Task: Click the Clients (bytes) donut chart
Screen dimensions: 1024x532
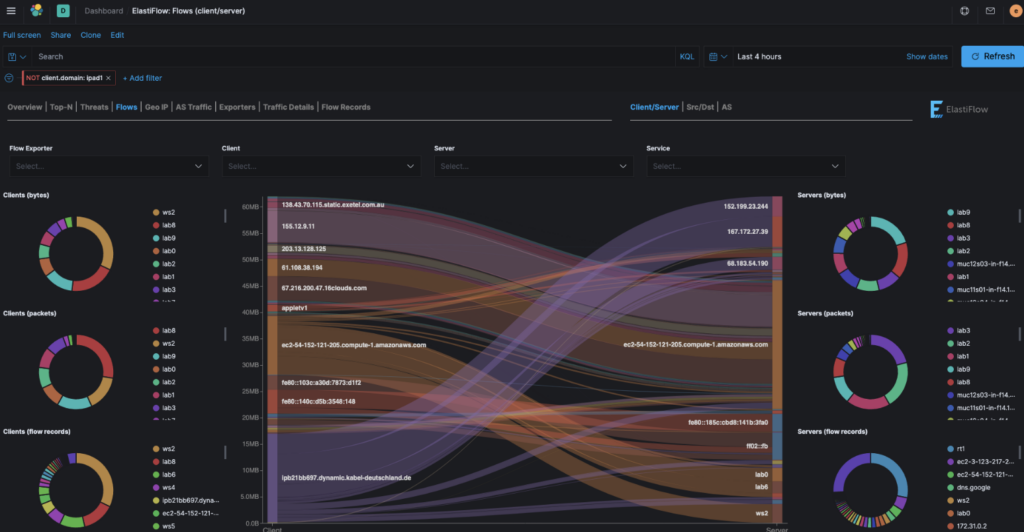Action: coord(76,253)
